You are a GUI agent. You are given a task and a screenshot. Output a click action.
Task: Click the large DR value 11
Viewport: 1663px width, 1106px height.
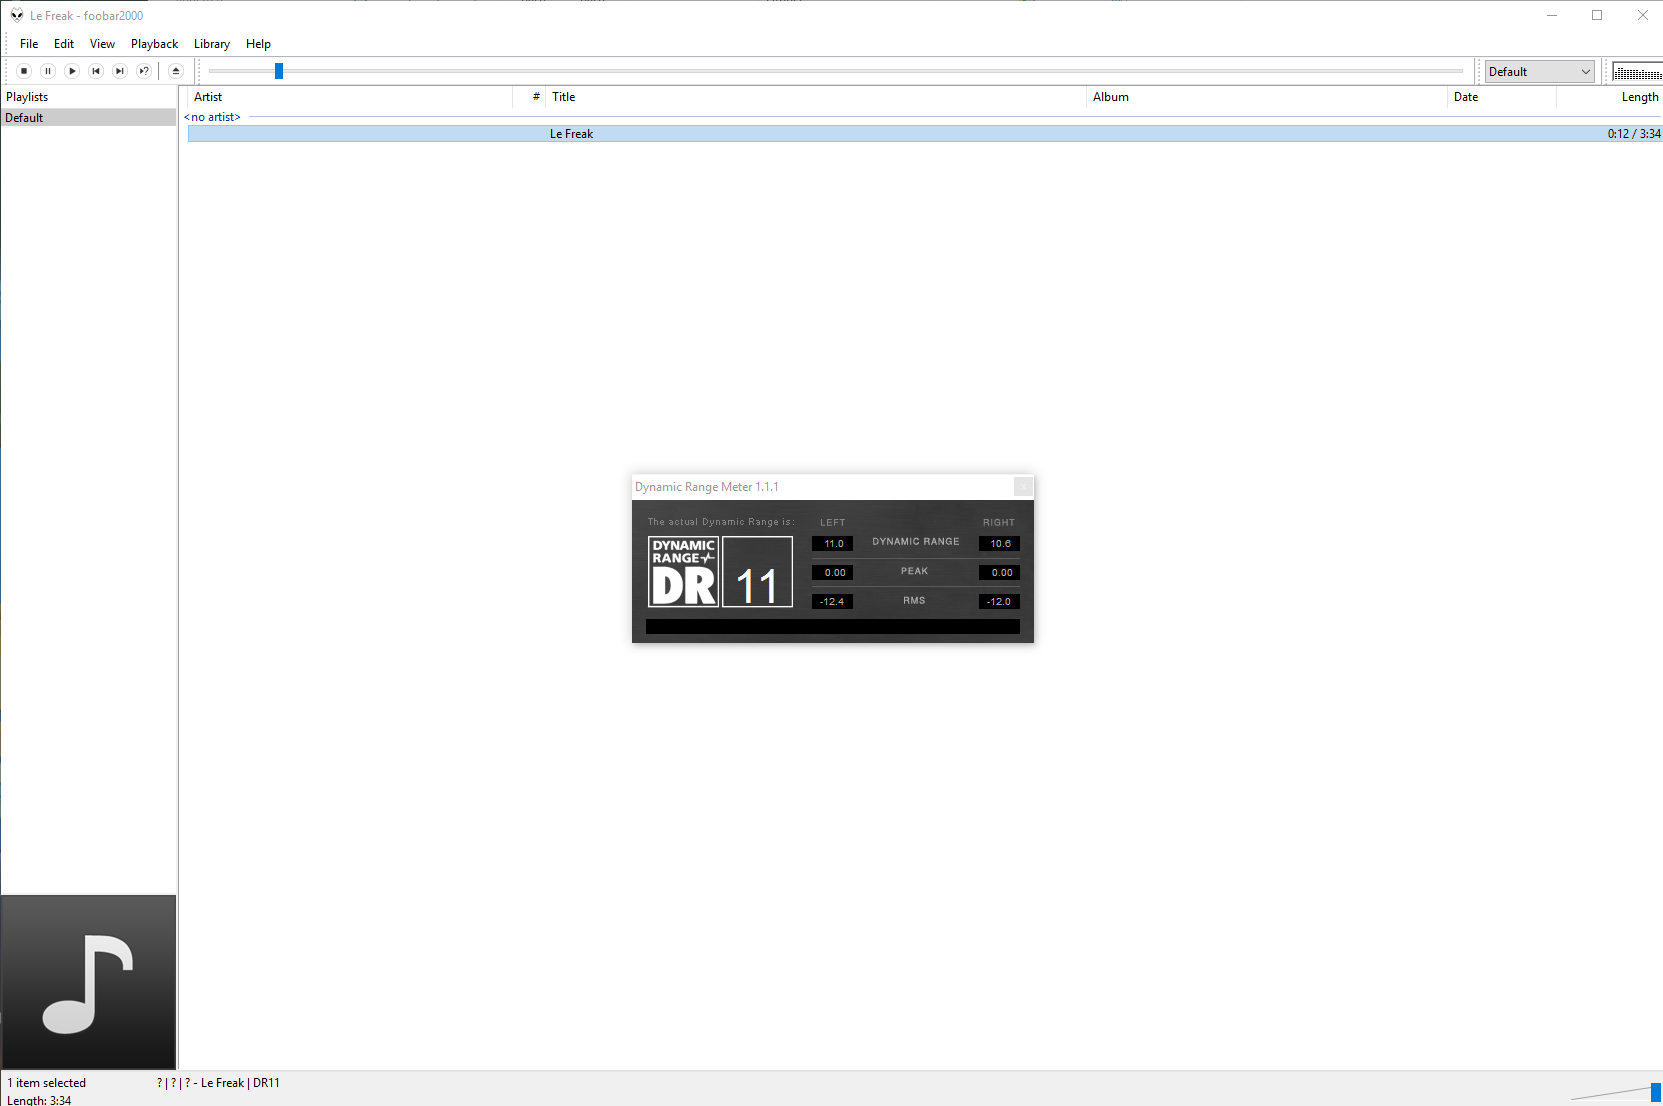(x=757, y=572)
